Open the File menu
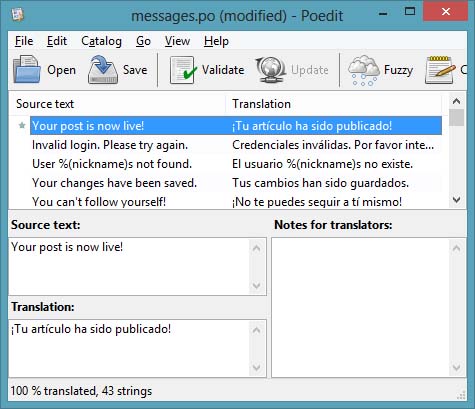 (x=24, y=41)
